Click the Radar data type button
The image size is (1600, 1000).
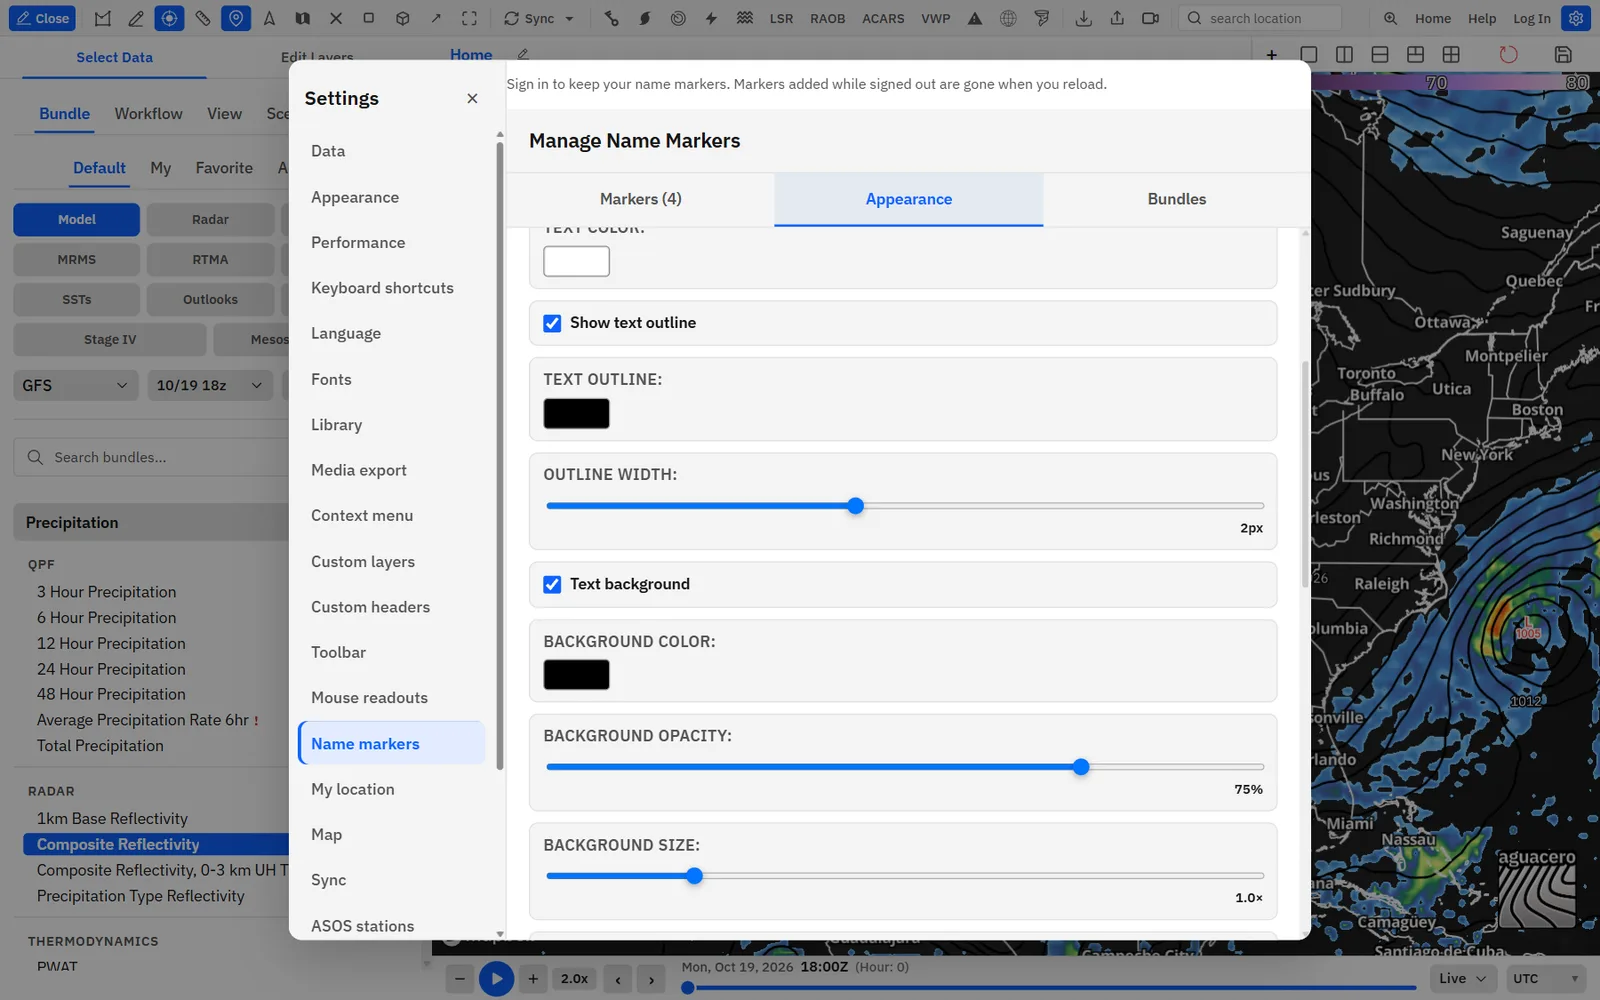[x=210, y=219]
